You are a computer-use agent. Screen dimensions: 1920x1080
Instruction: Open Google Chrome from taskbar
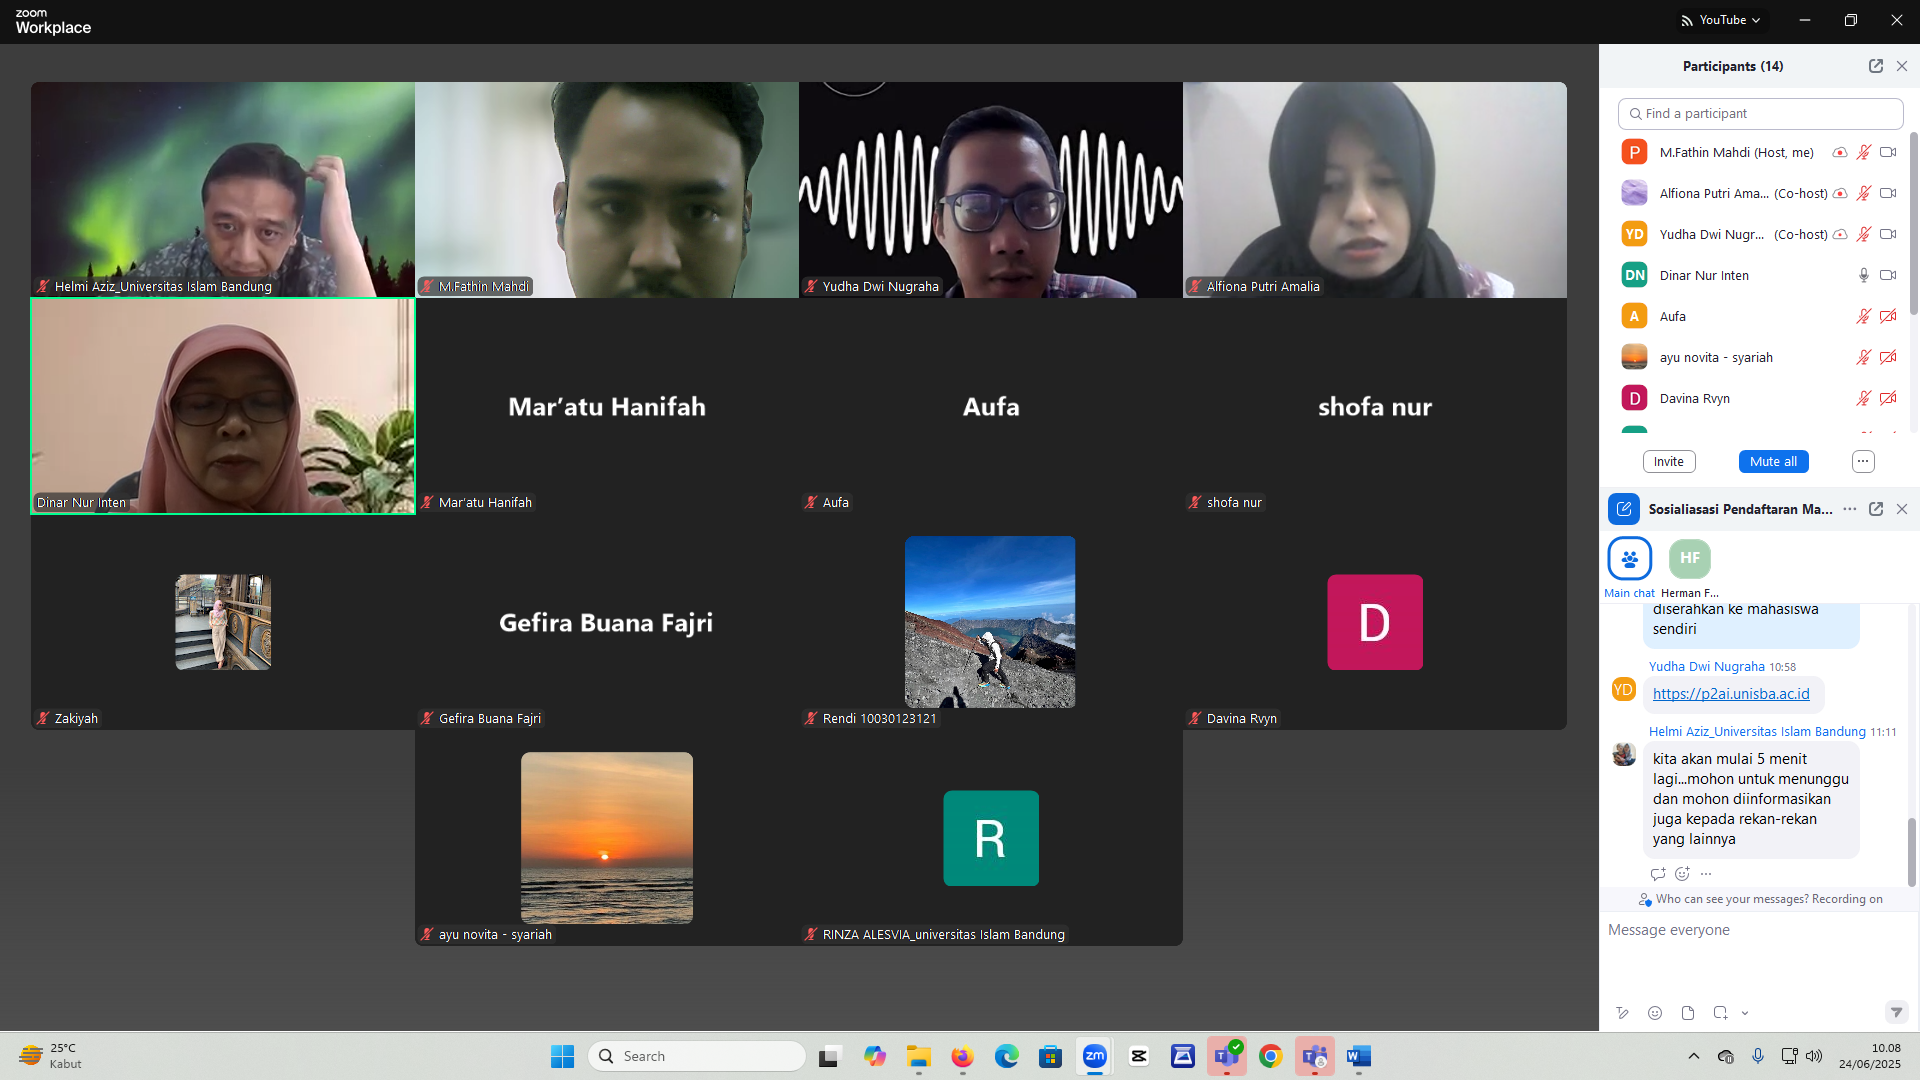[x=1271, y=1056]
